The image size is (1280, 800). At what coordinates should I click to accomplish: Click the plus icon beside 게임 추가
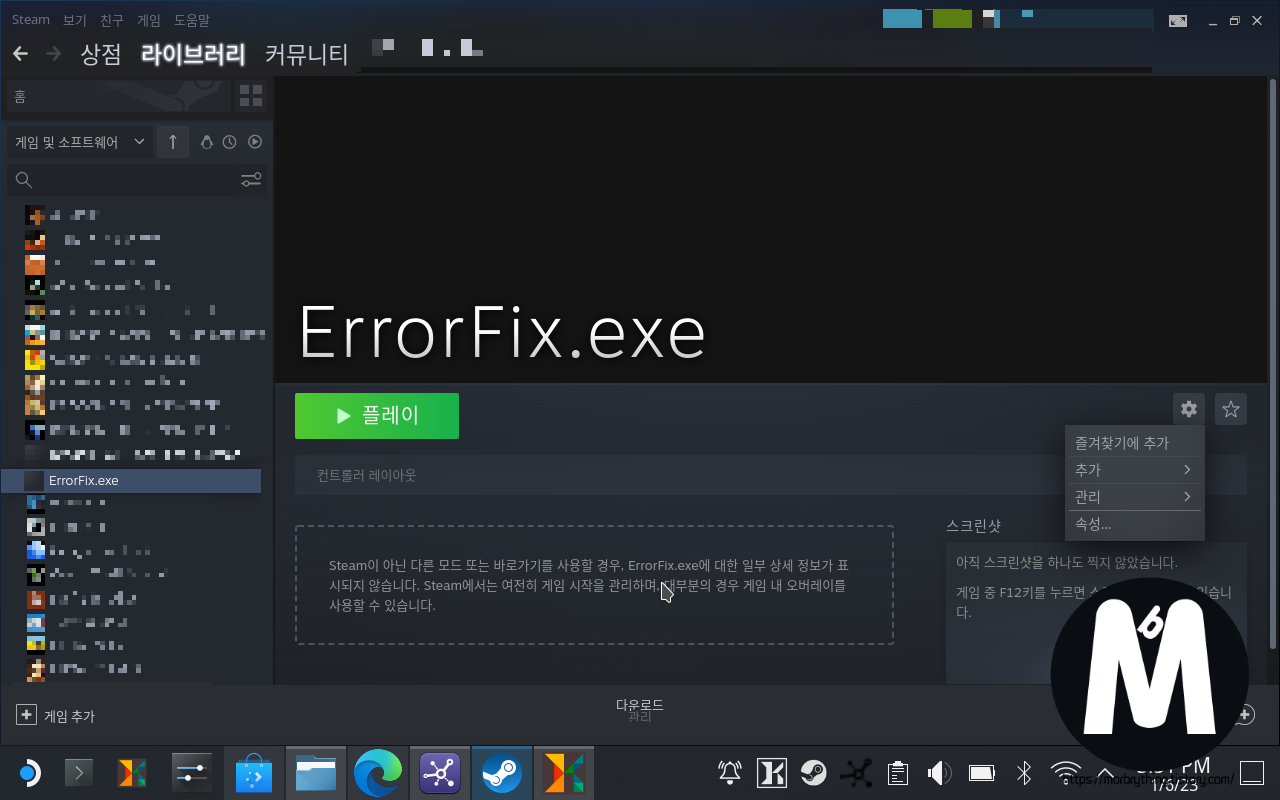pyautogui.click(x=26, y=715)
